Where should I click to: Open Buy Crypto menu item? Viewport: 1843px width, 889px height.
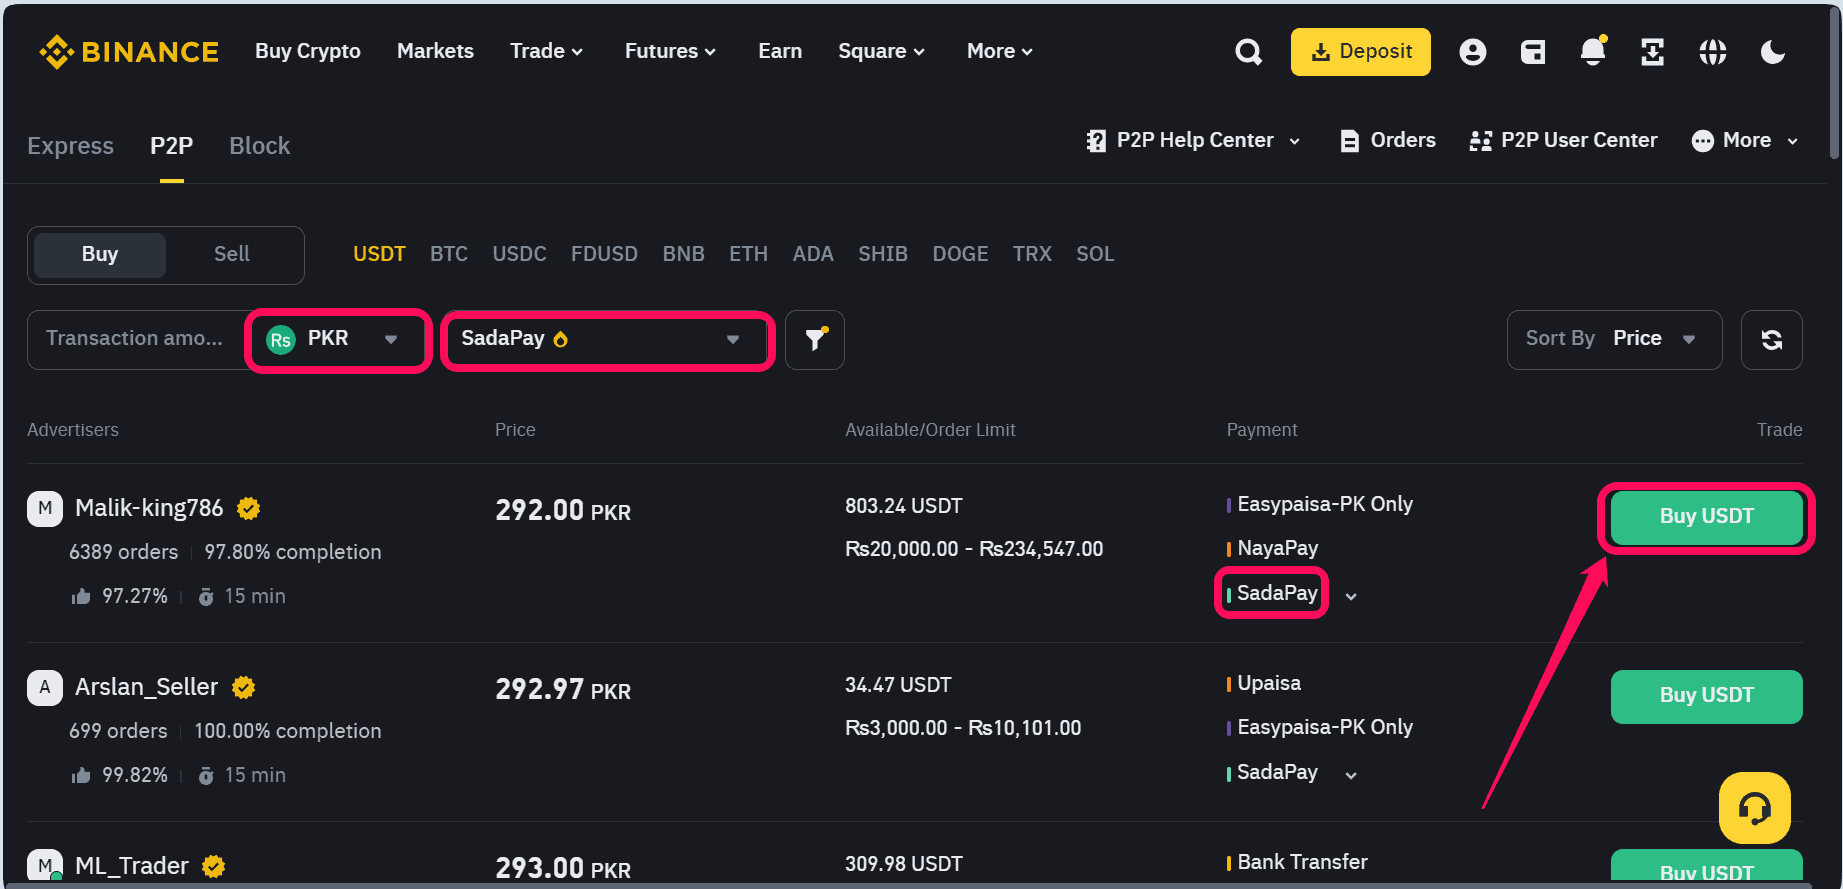pyautogui.click(x=308, y=51)
